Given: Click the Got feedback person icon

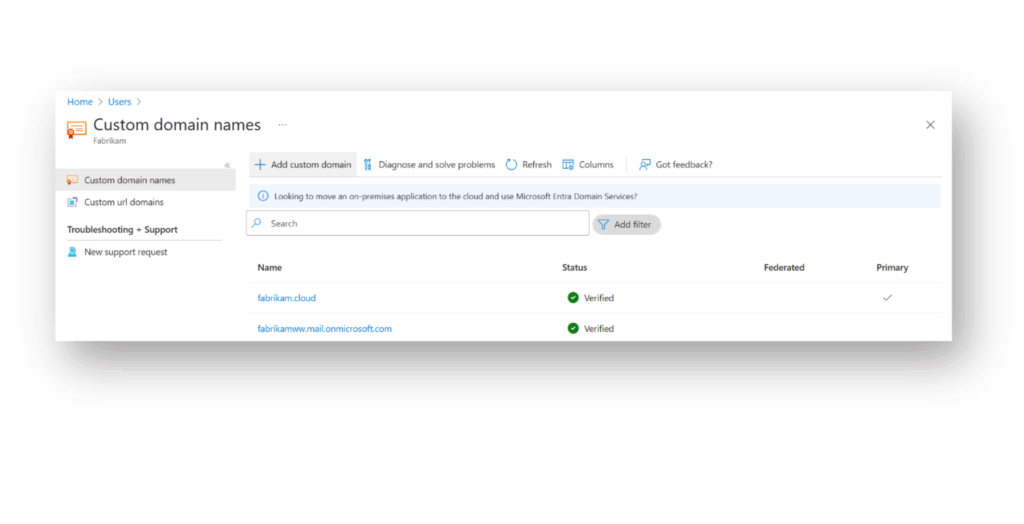Looking at the screenshot, I should (x=645, y=165).
